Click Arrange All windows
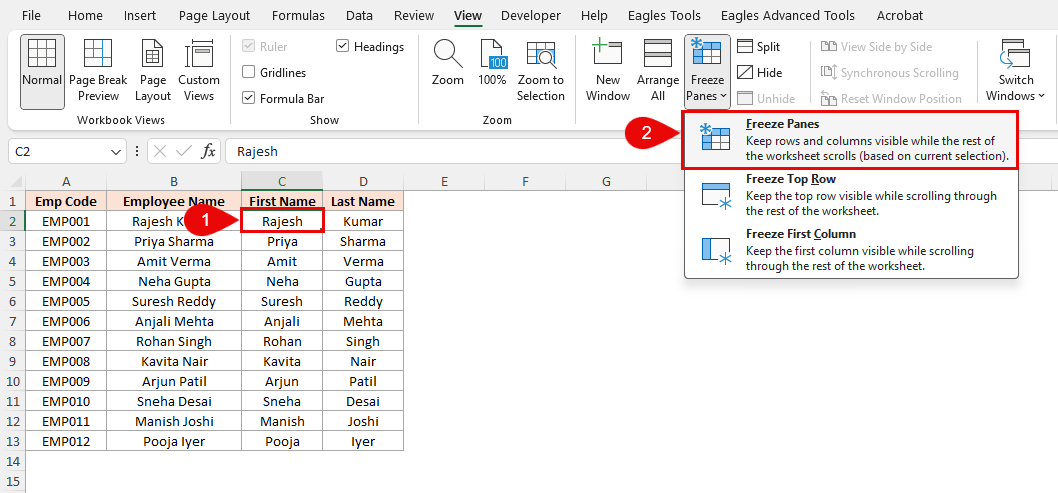This screenshot has height=493, width=1058. (x=658, y=71)
